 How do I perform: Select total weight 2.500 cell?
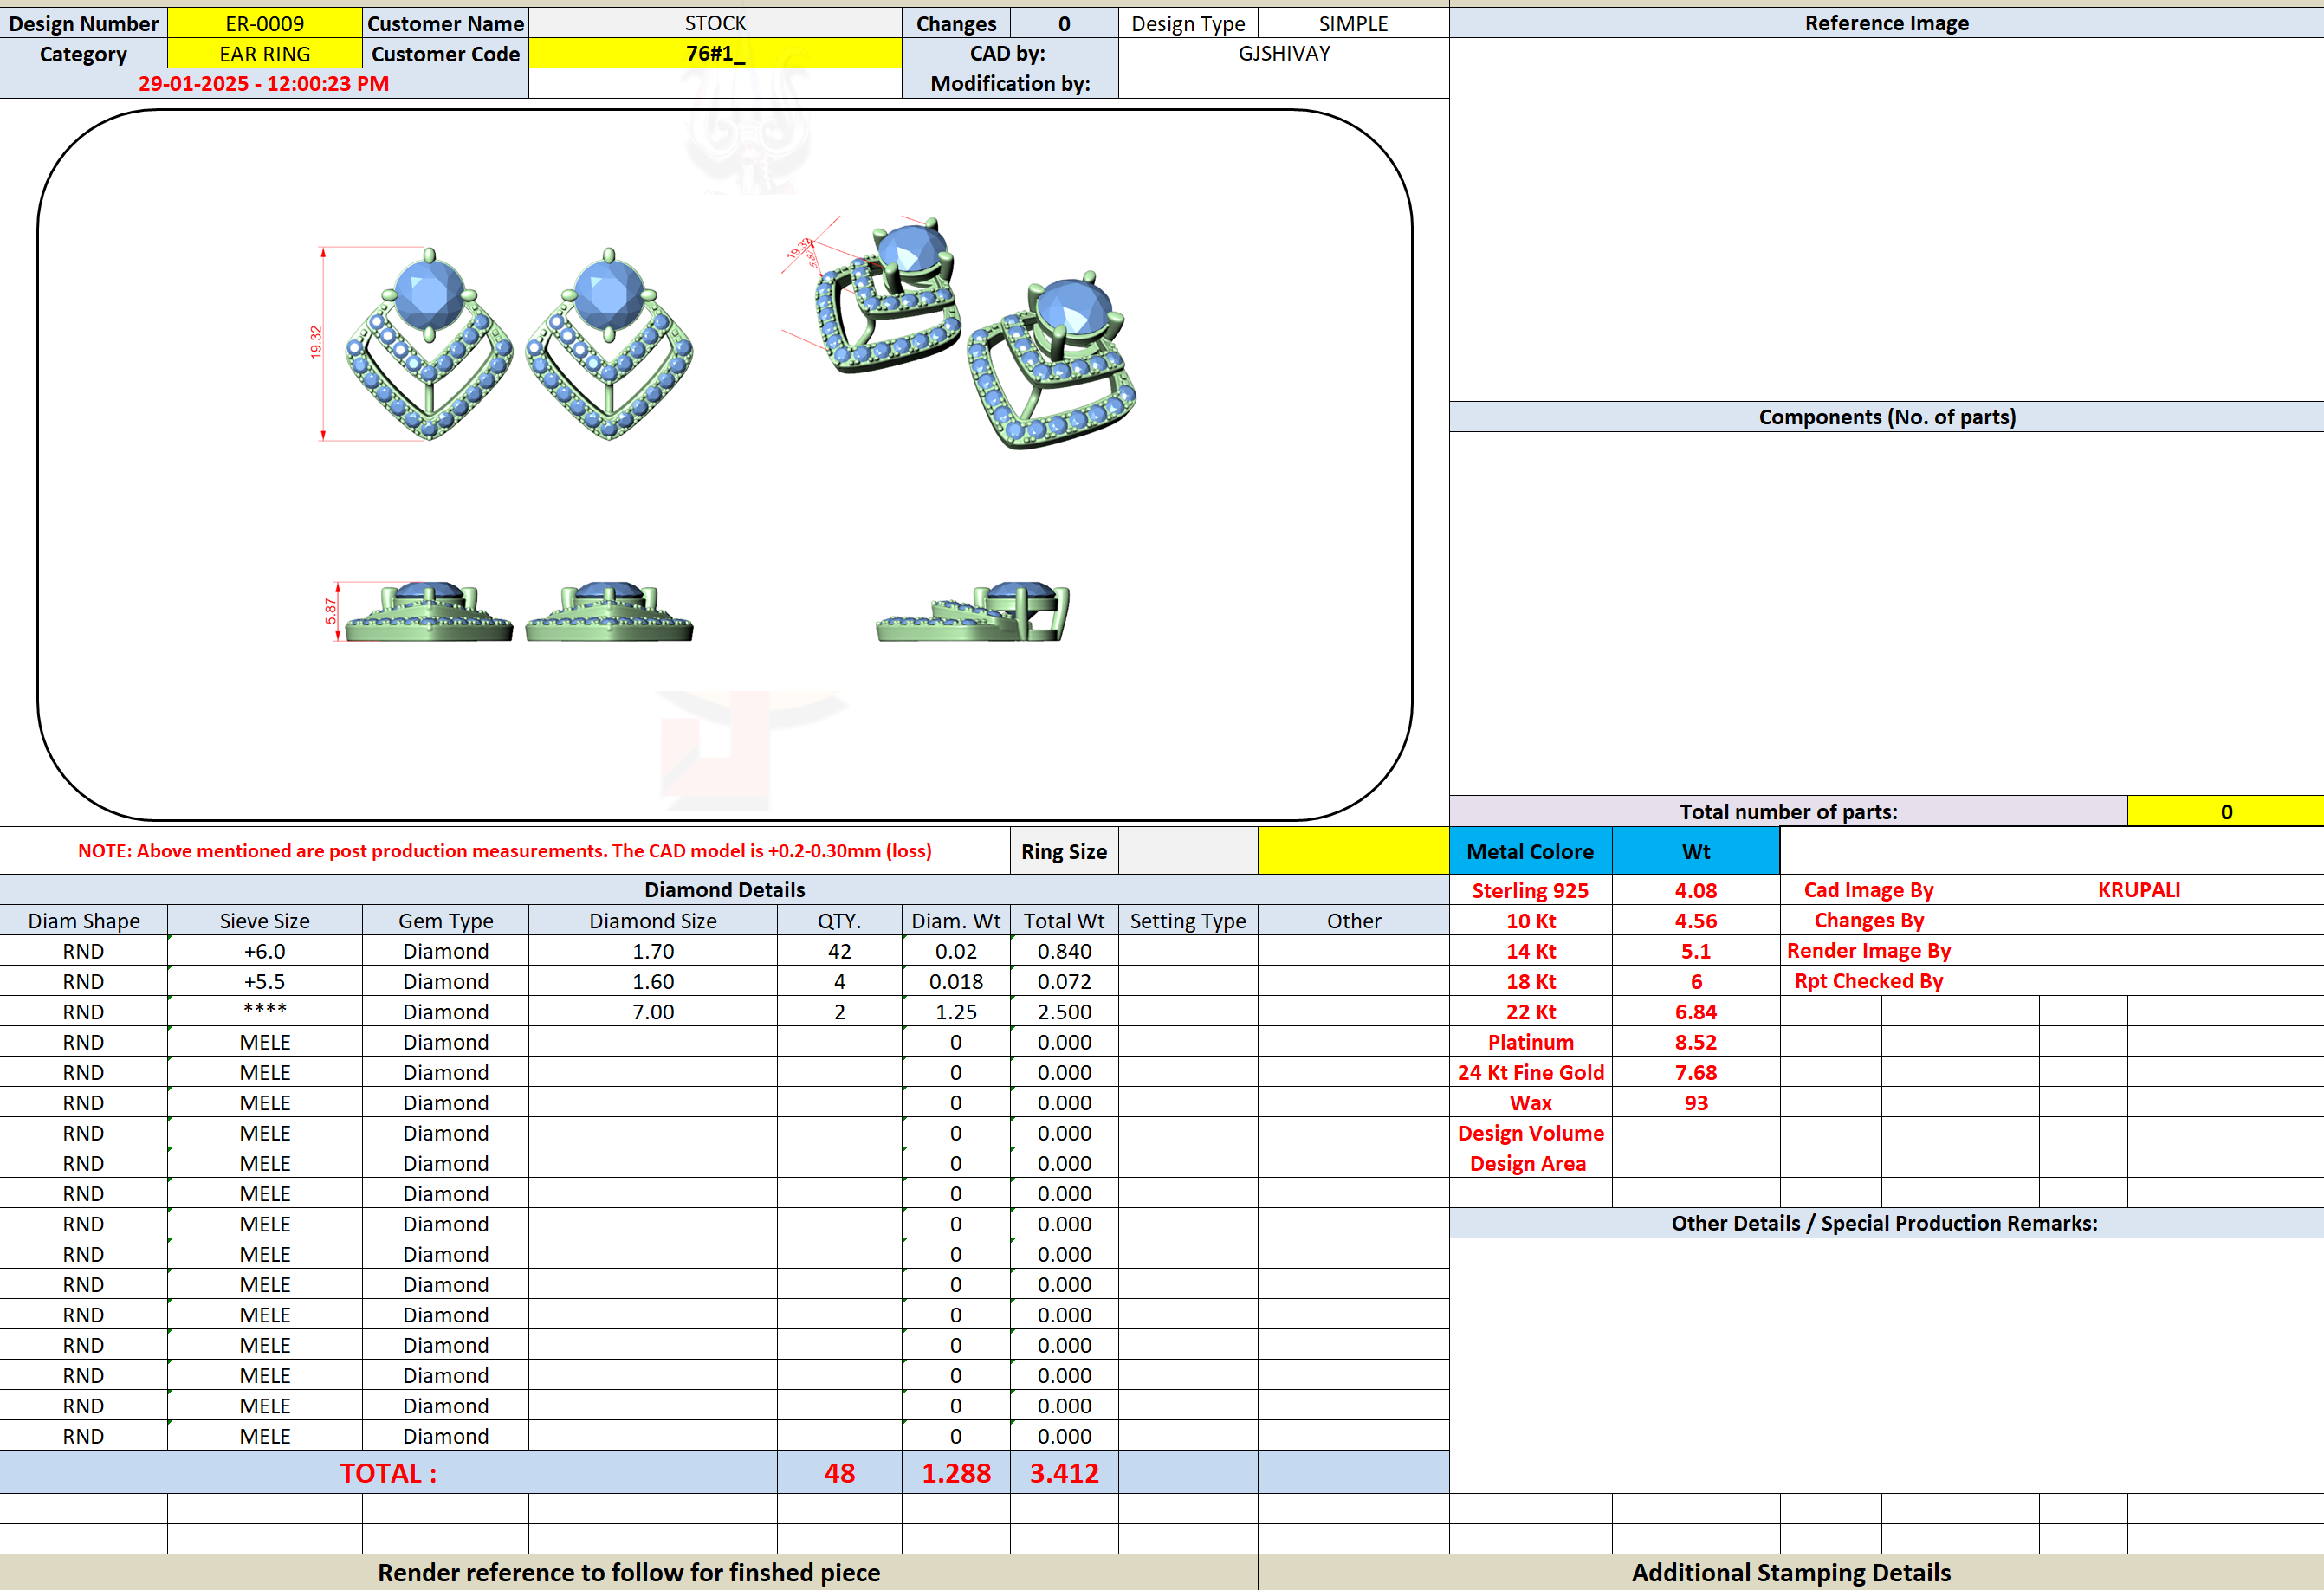pyautogui.click(x=1064, y=1012)
